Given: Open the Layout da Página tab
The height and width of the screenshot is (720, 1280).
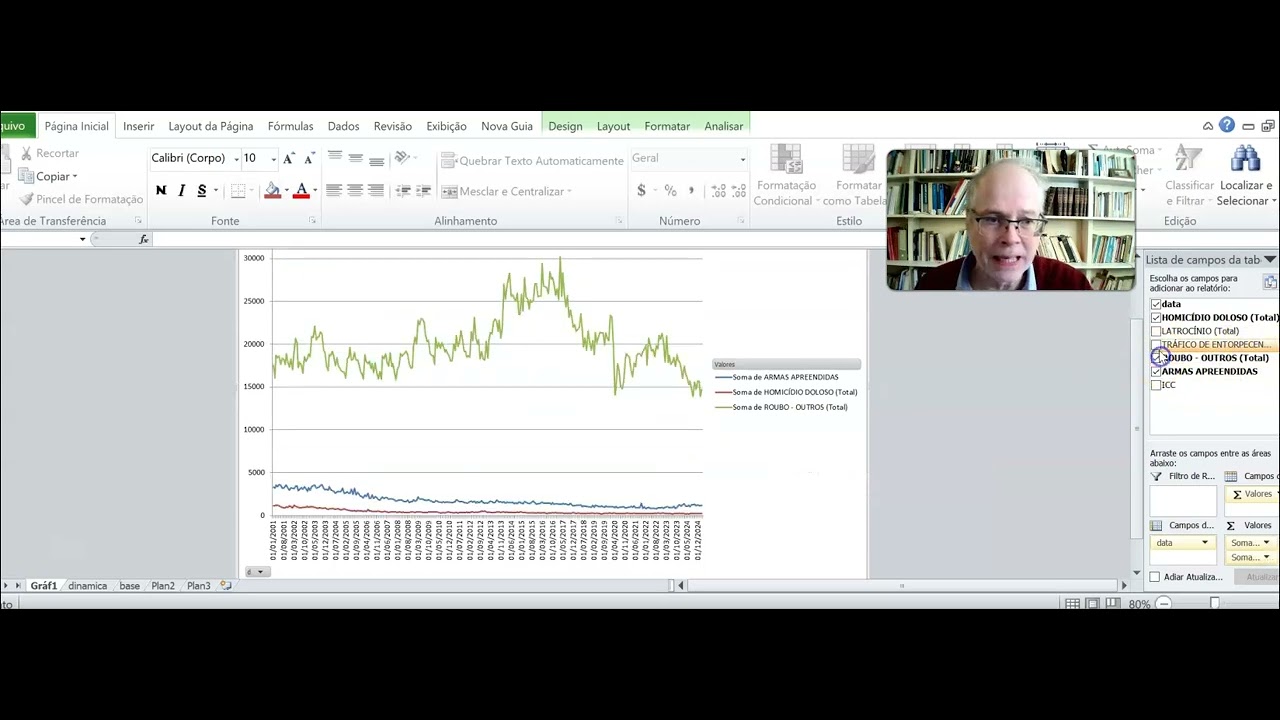Looking at the screenshot, I should pos(211,126).
